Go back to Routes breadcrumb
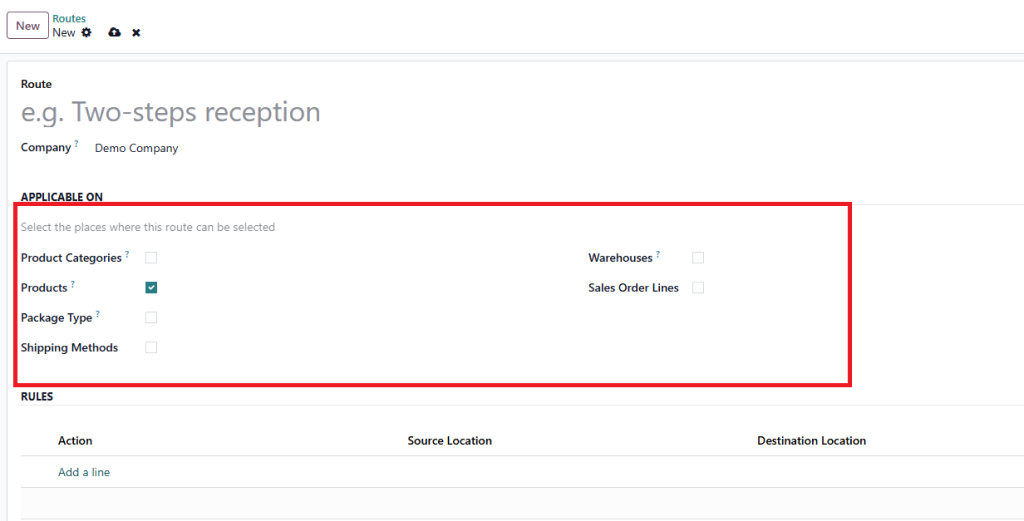Screen dimensions: 1024x521 [69, 18]
